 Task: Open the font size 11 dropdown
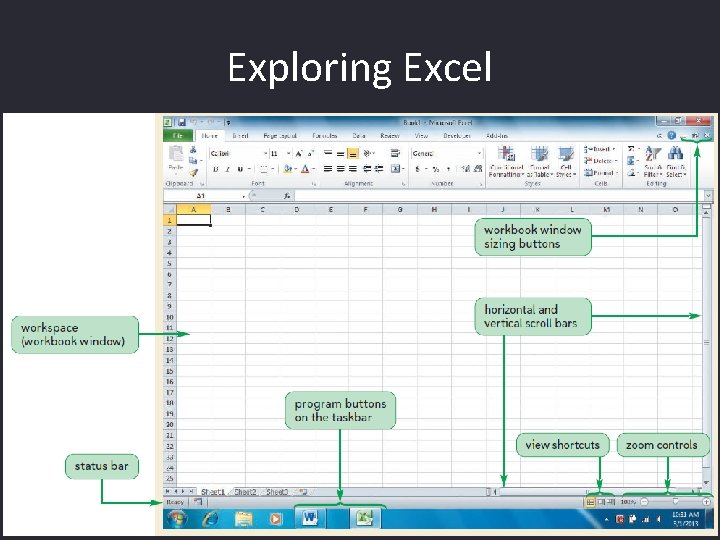pyautogui.click(x=288, y=153)
